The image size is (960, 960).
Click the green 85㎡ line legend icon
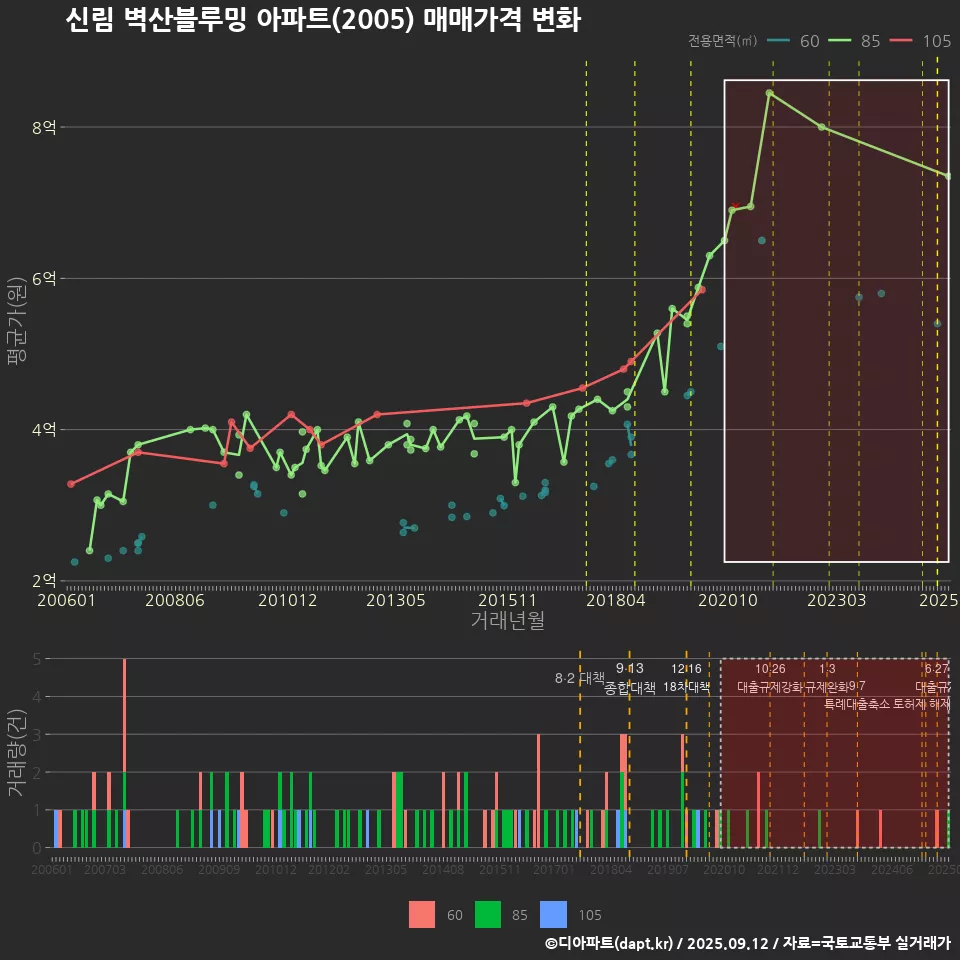click(x=841, y=41)
